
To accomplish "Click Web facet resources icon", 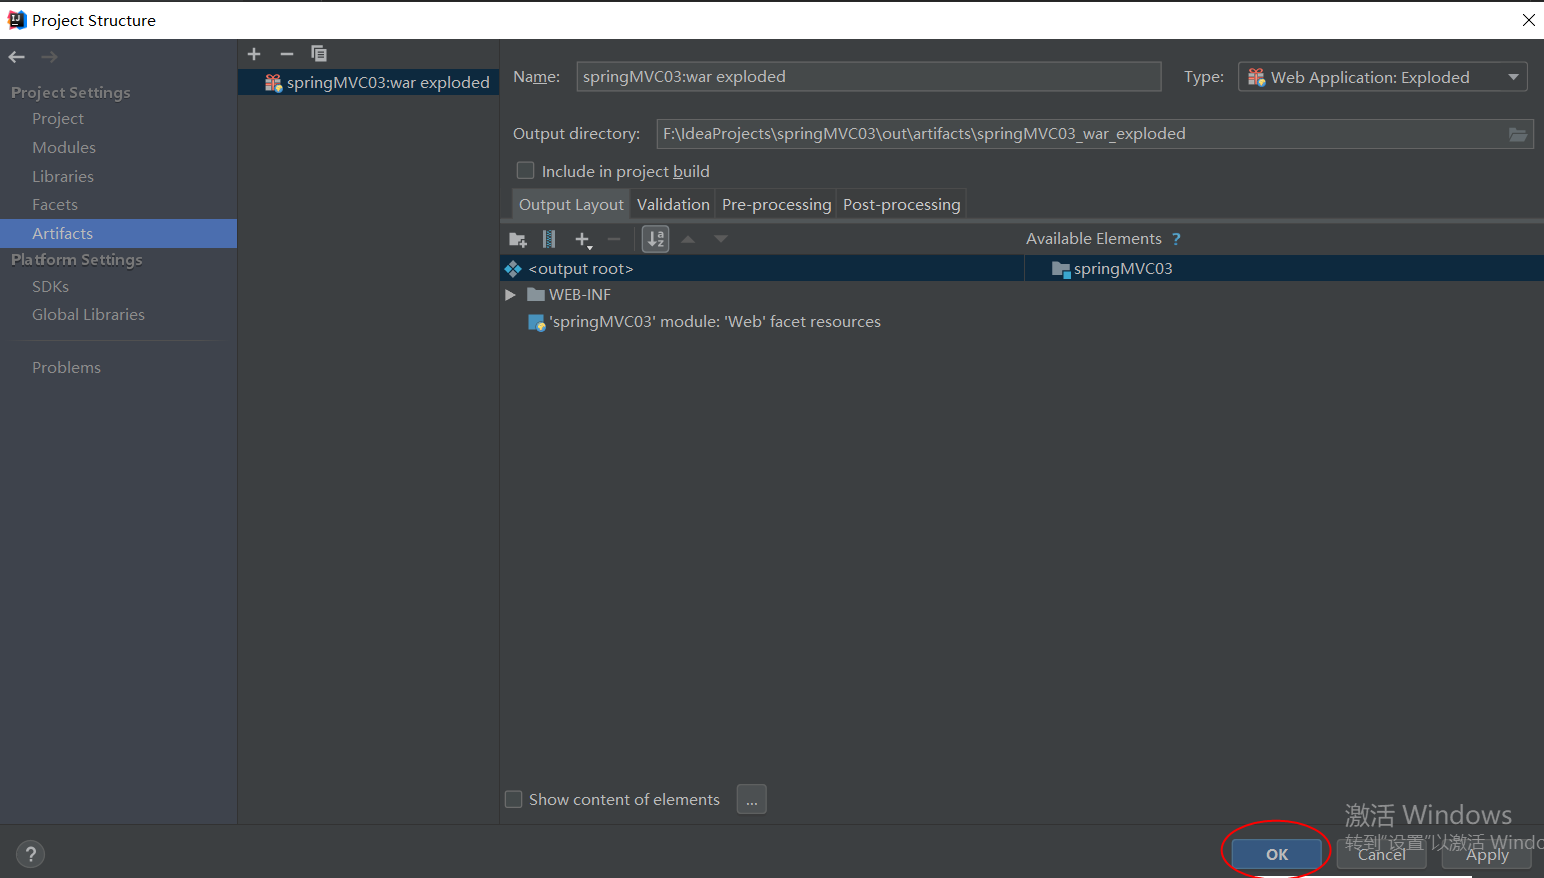I will click(x=537, y=322).
